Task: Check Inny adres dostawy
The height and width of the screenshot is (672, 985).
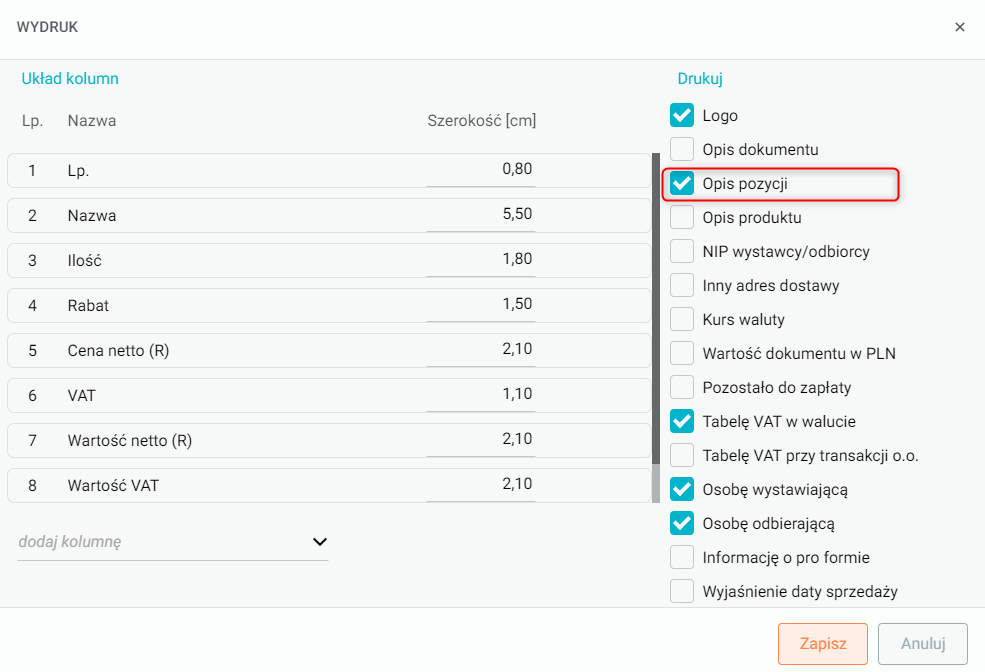Action: click(x=682, y=285)
